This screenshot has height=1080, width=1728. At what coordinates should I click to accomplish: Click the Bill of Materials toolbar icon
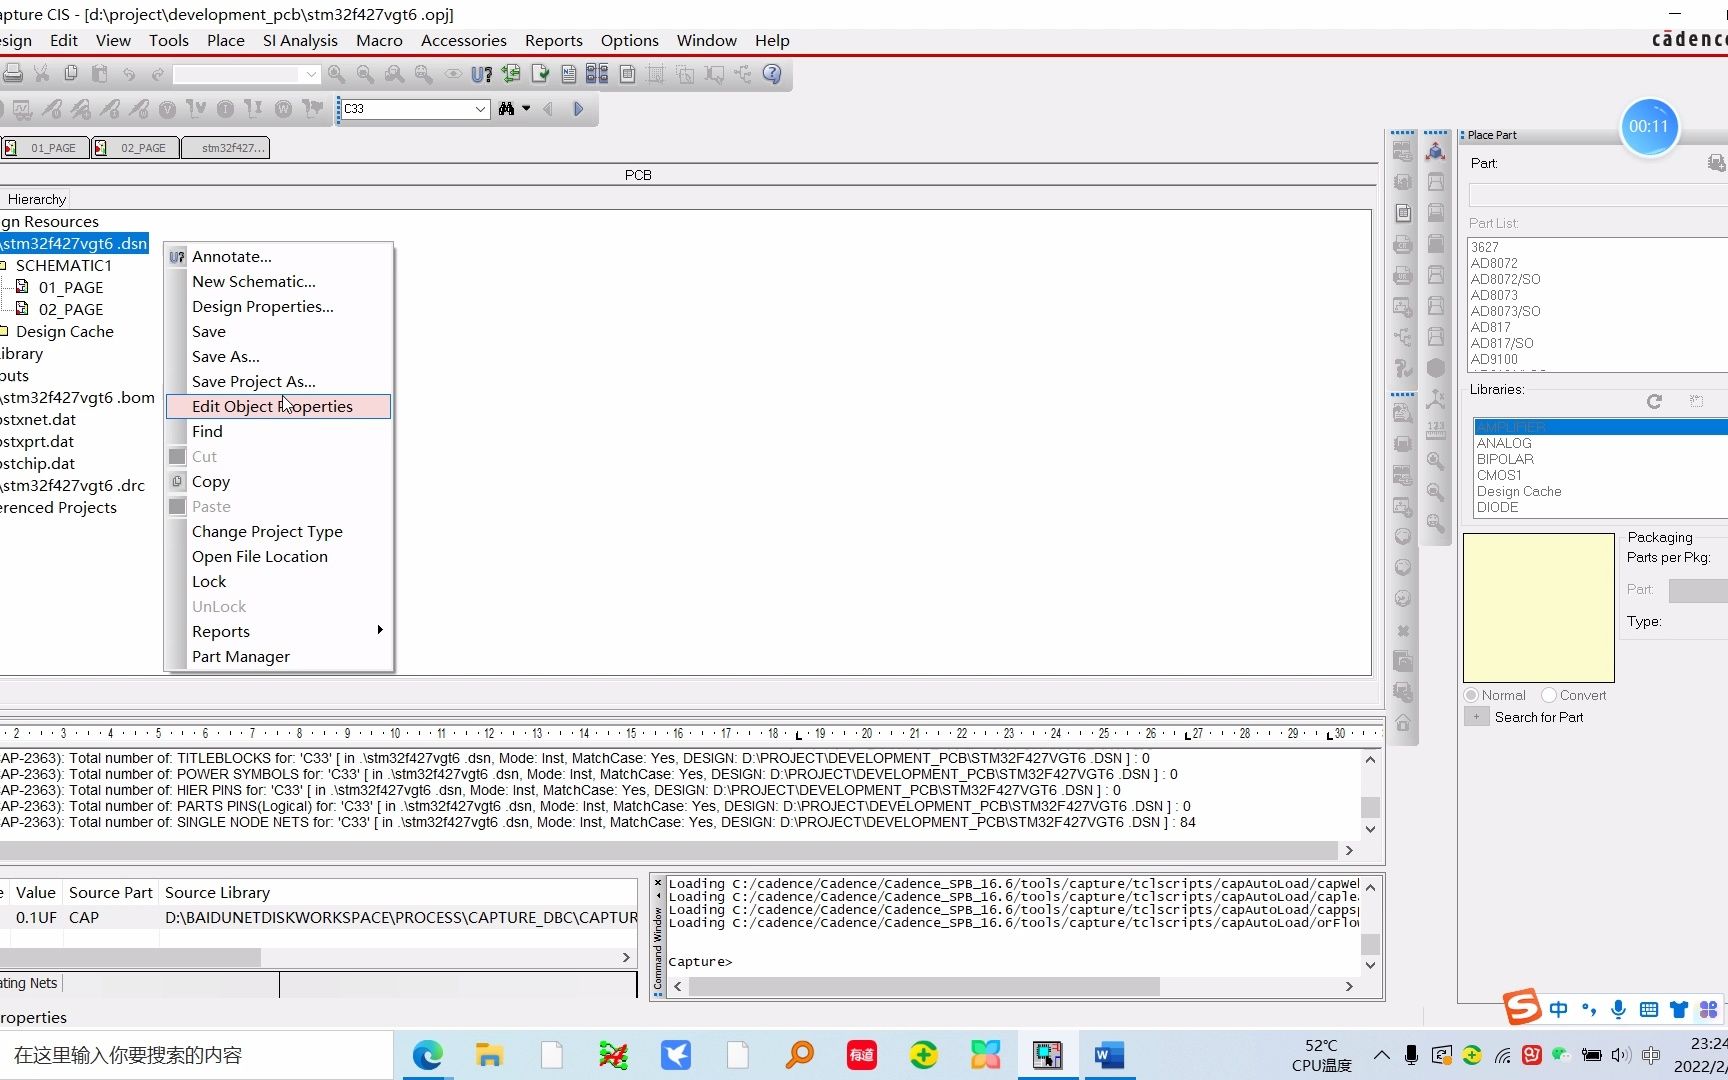[627, 74]
